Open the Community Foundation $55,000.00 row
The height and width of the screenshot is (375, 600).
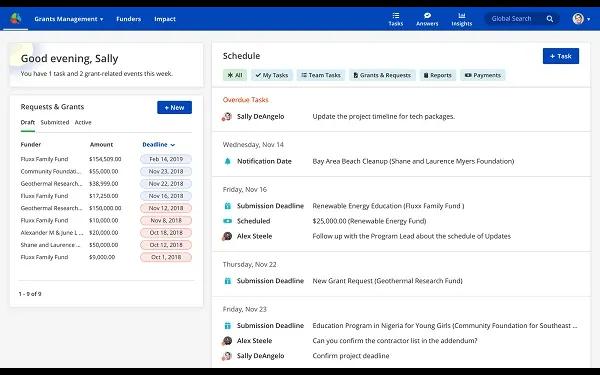[106, 171]
